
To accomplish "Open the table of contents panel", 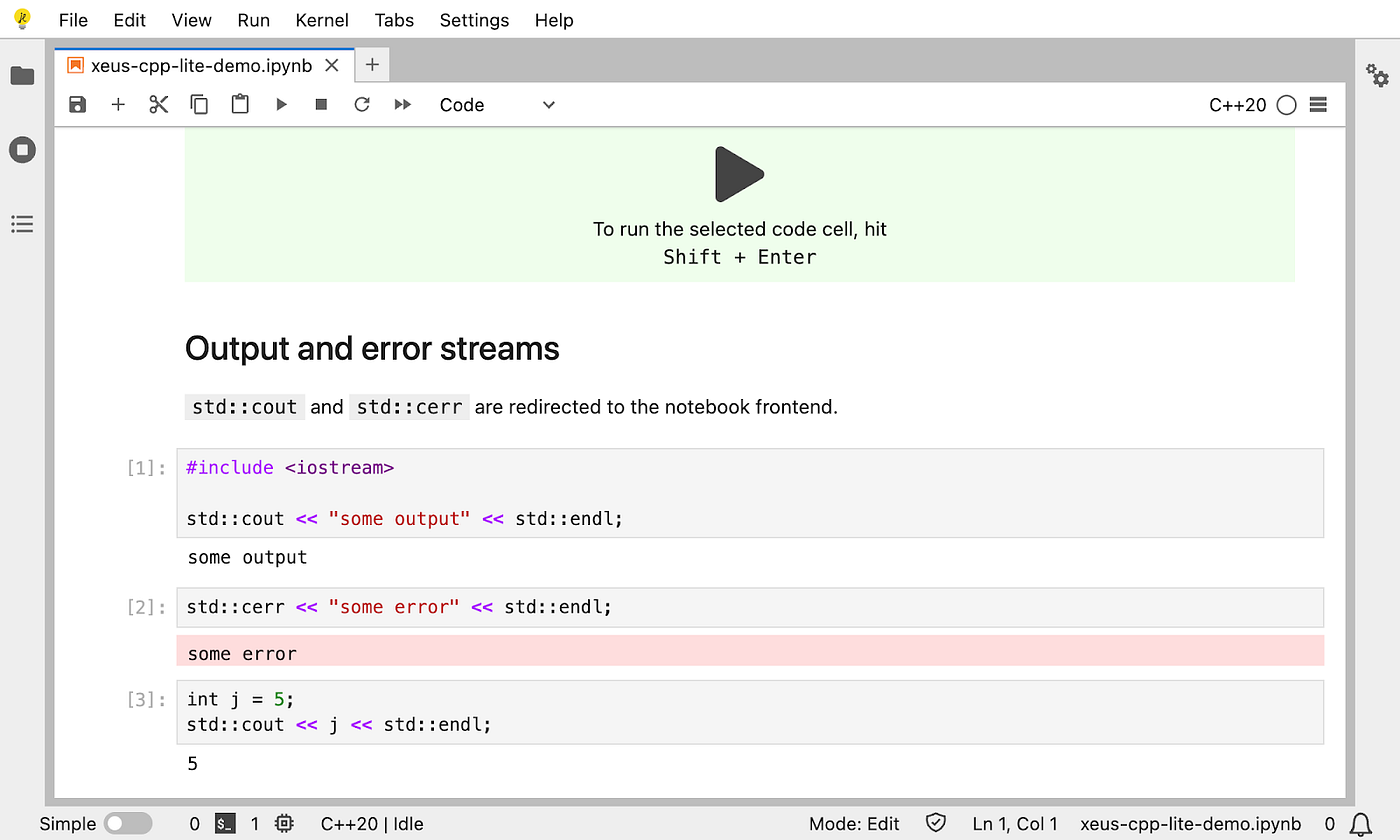I will (x=22, y=224).
